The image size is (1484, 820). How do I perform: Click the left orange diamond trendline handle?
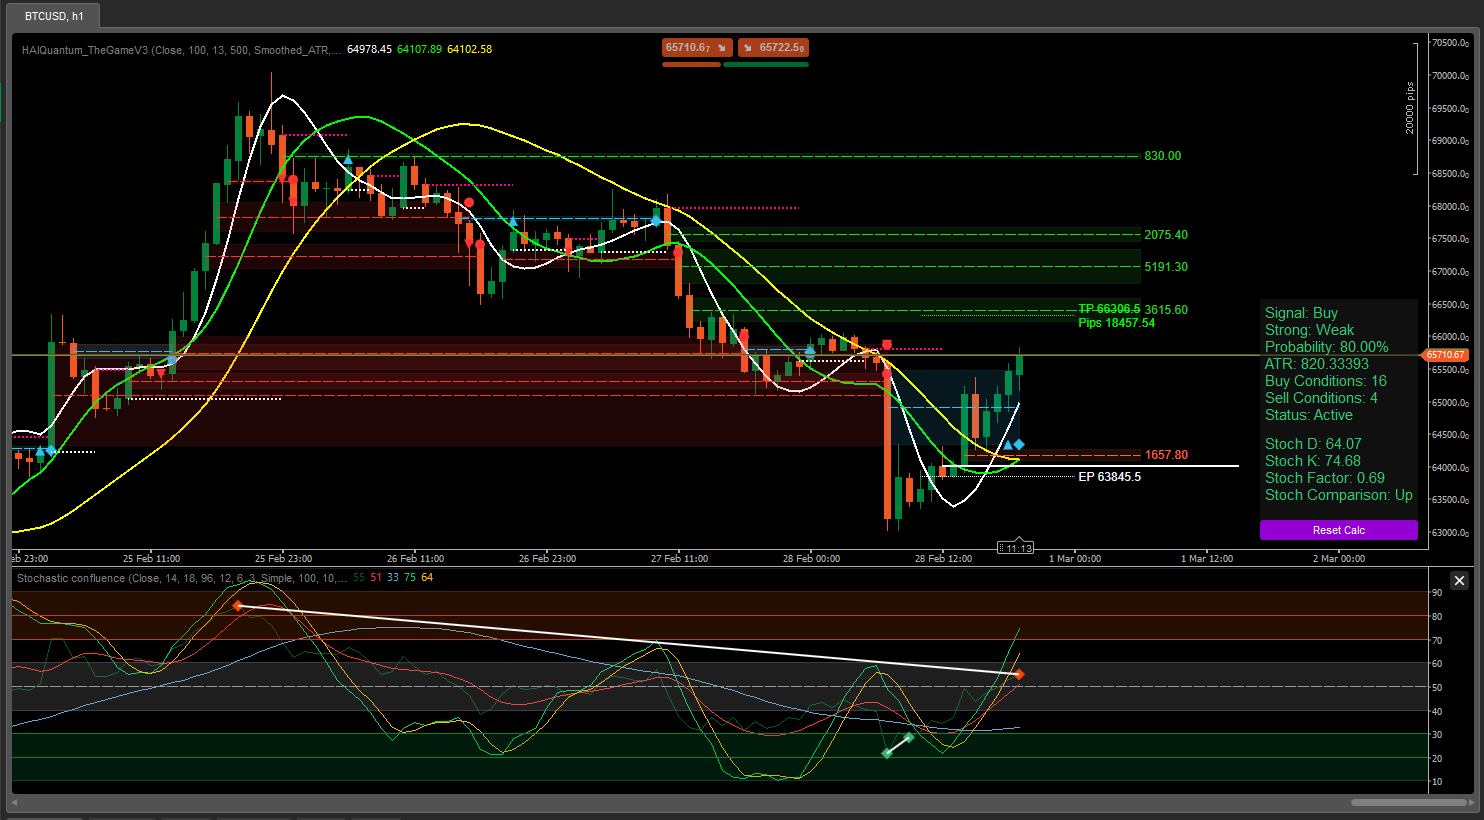tap(237, 606)
